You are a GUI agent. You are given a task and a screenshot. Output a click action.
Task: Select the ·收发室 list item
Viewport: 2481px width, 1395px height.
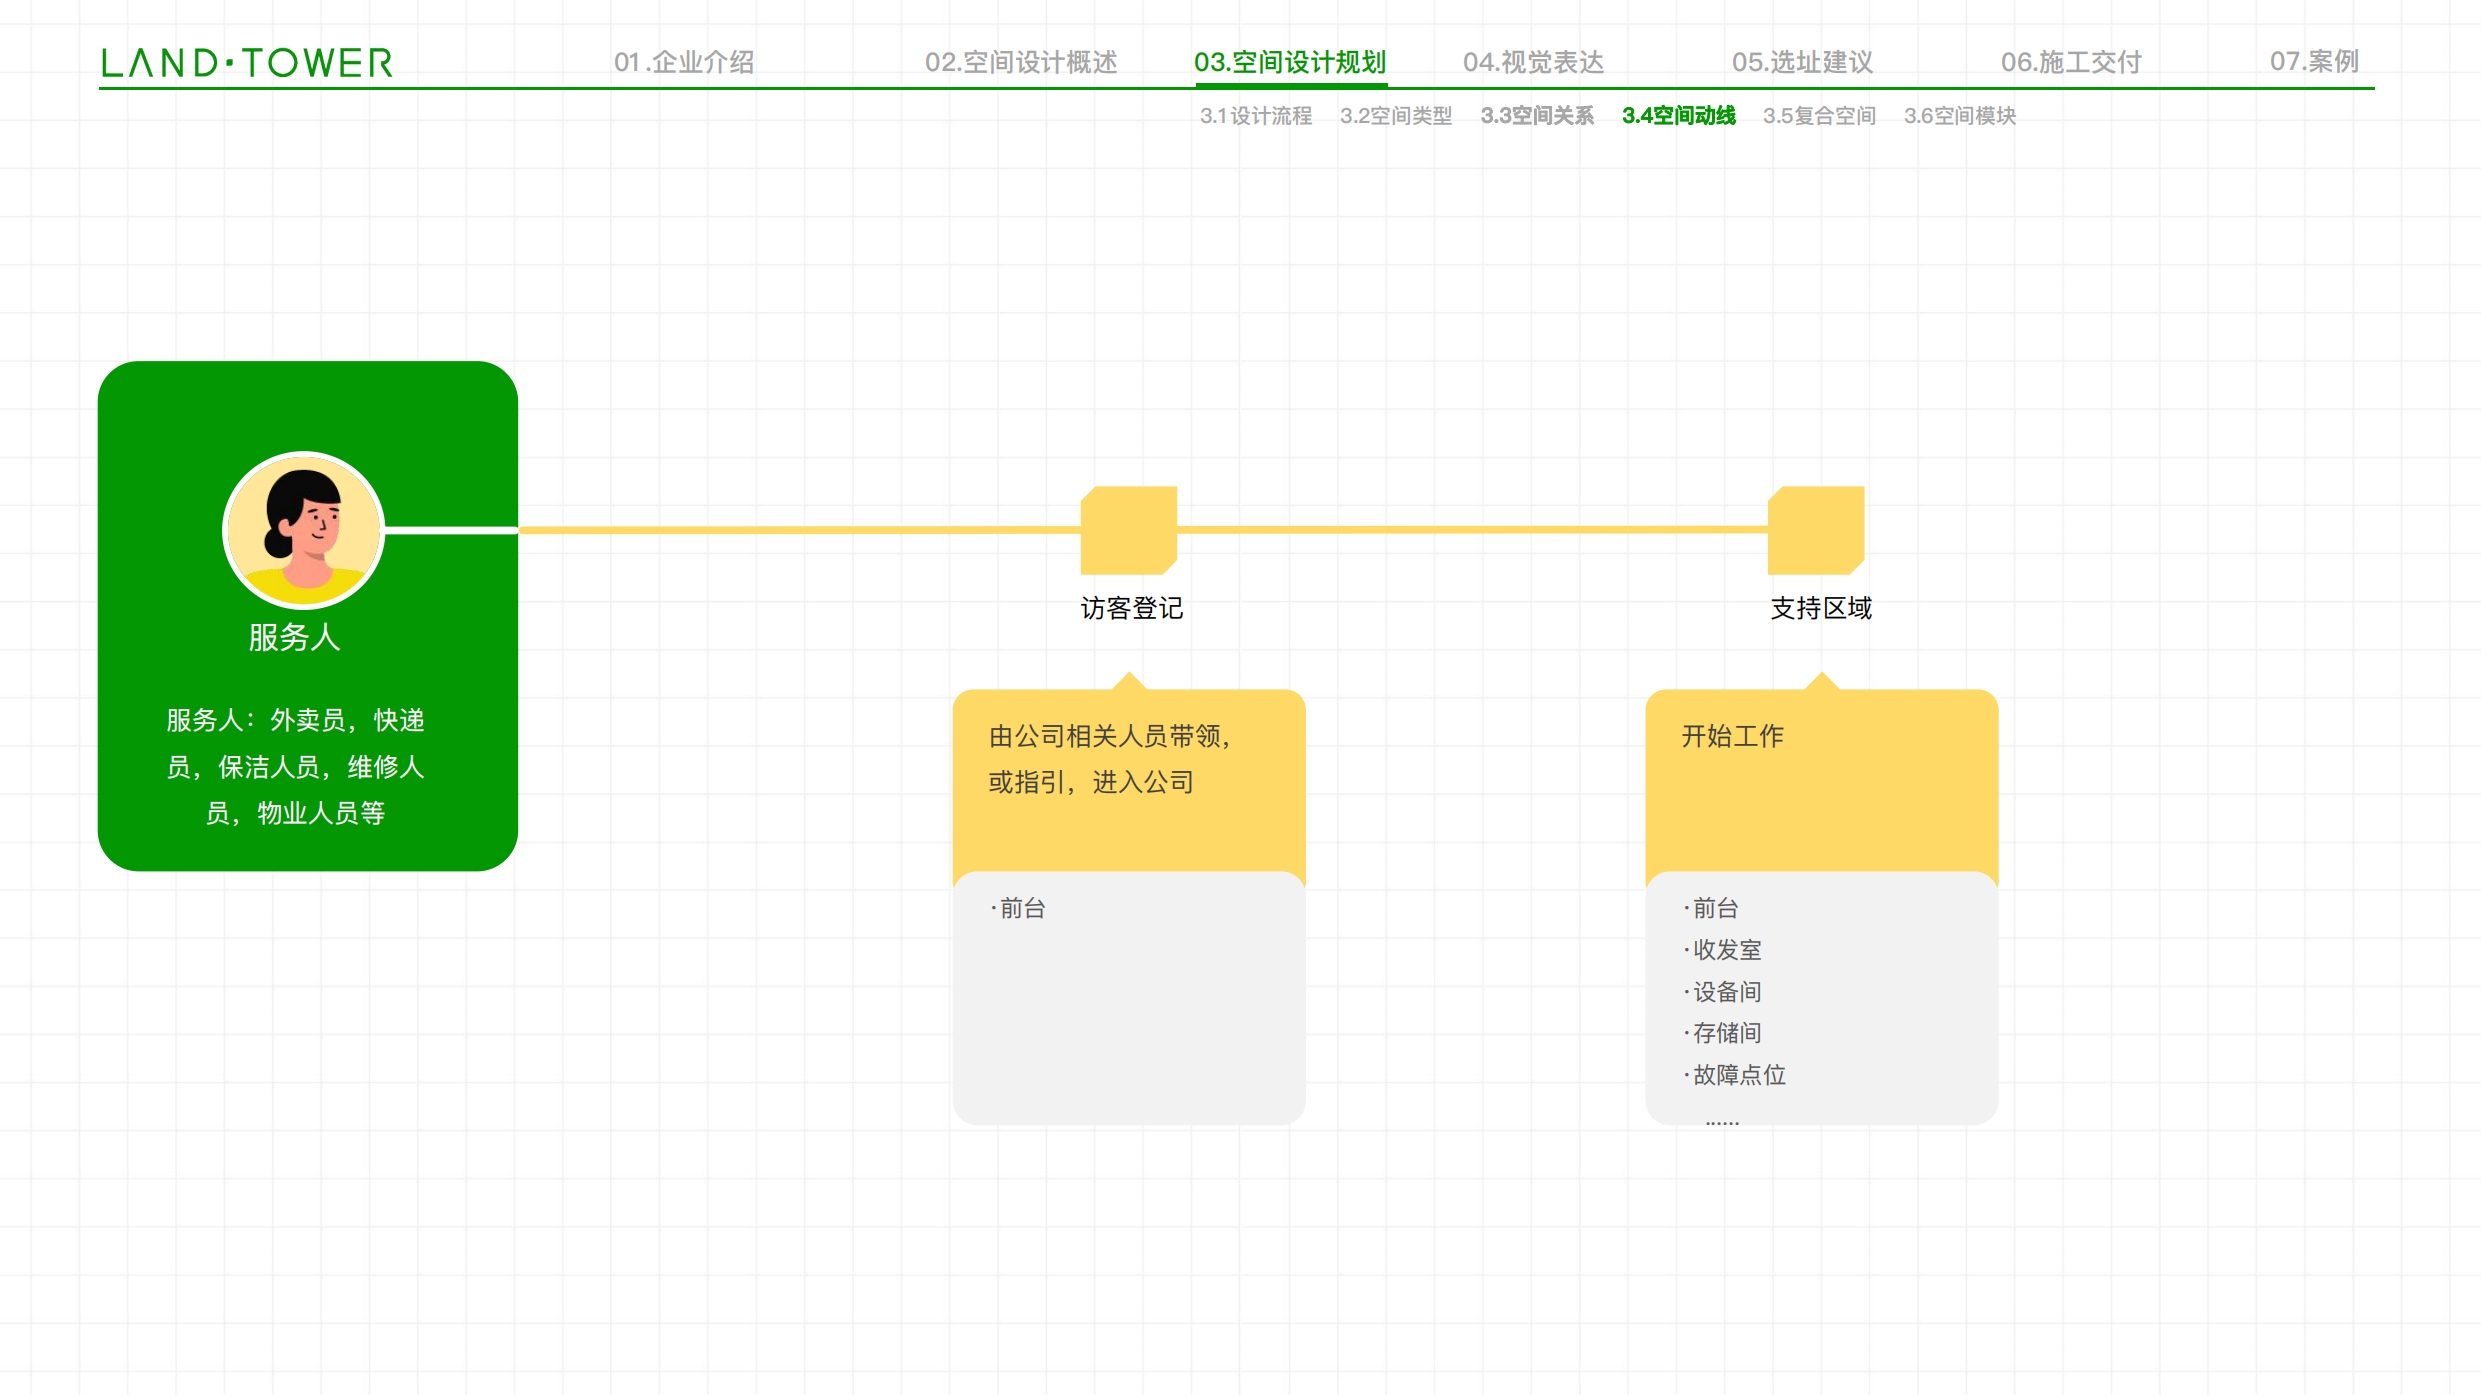[x=1723, y=950]
